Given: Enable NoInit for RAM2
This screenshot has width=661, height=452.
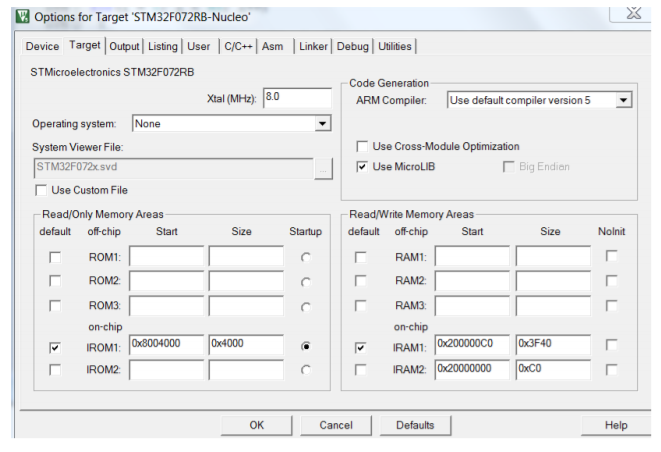Looking at the screenshot, I should click(611, 281).
